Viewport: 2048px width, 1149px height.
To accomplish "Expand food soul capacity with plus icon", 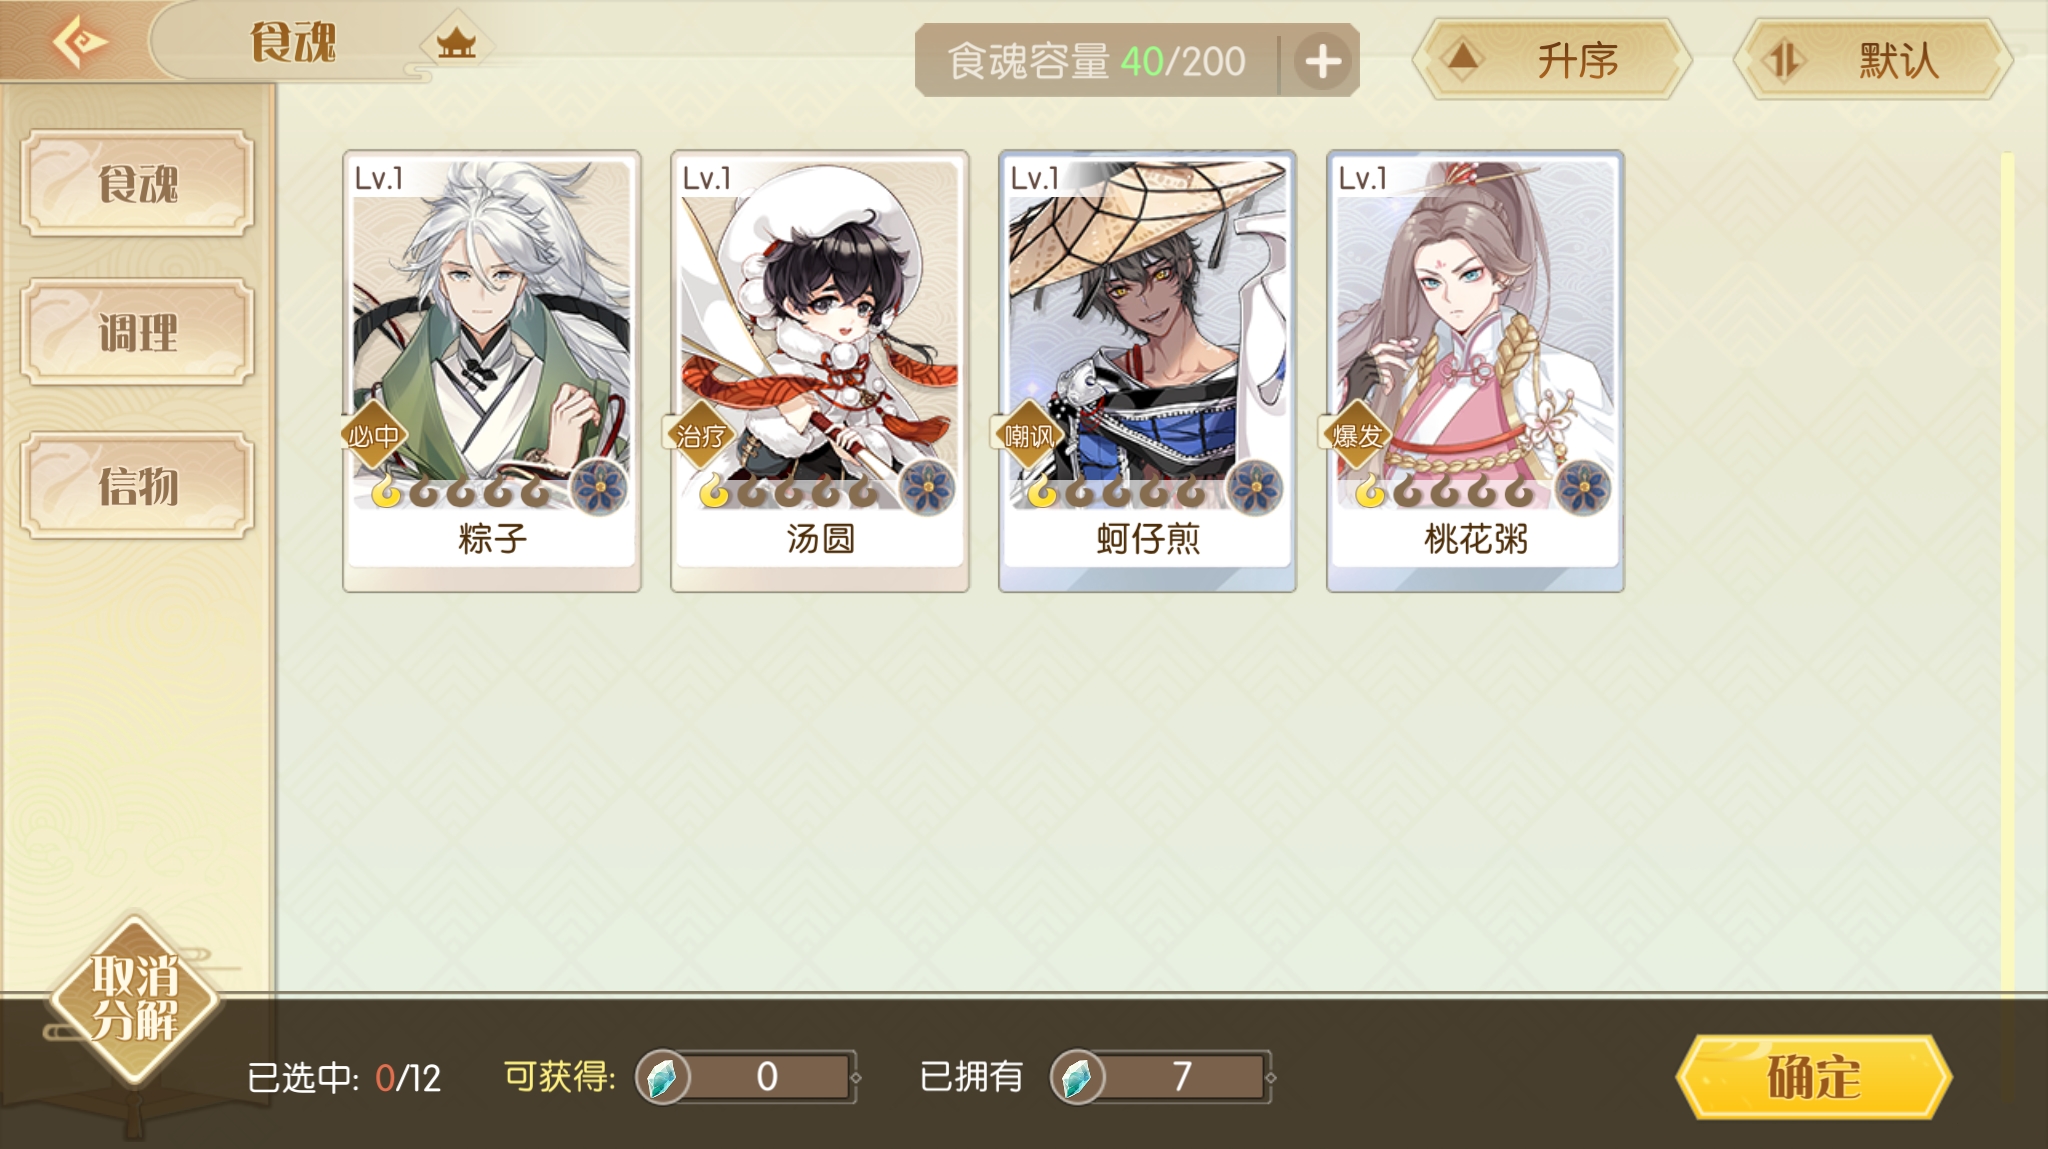I will (1322, 61).
